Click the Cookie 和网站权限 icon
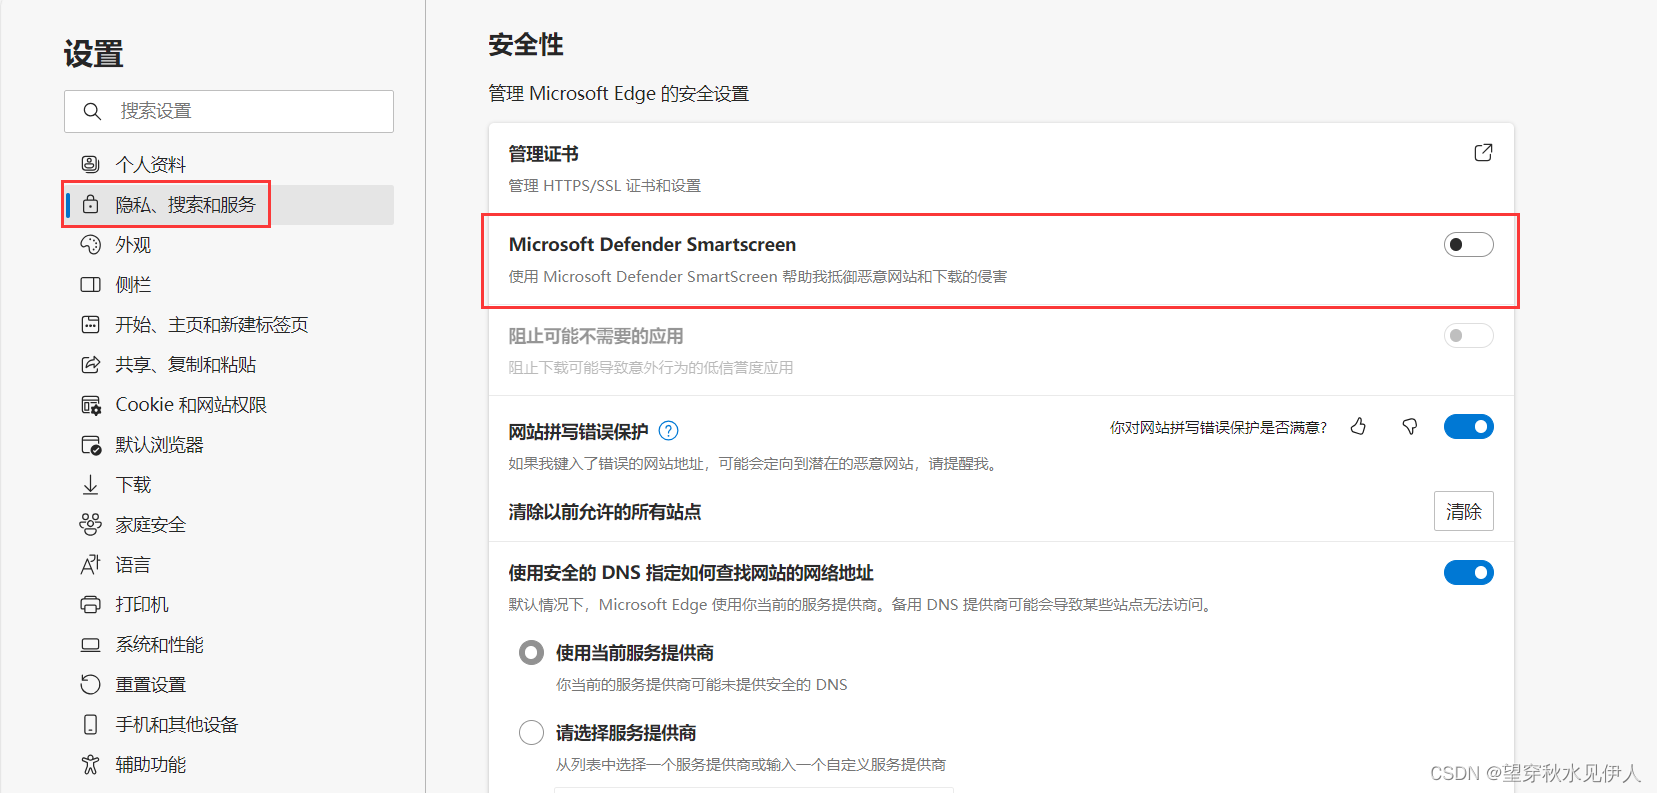The height and width of the screenshot is (793, 1657). [x=90, y=404]
